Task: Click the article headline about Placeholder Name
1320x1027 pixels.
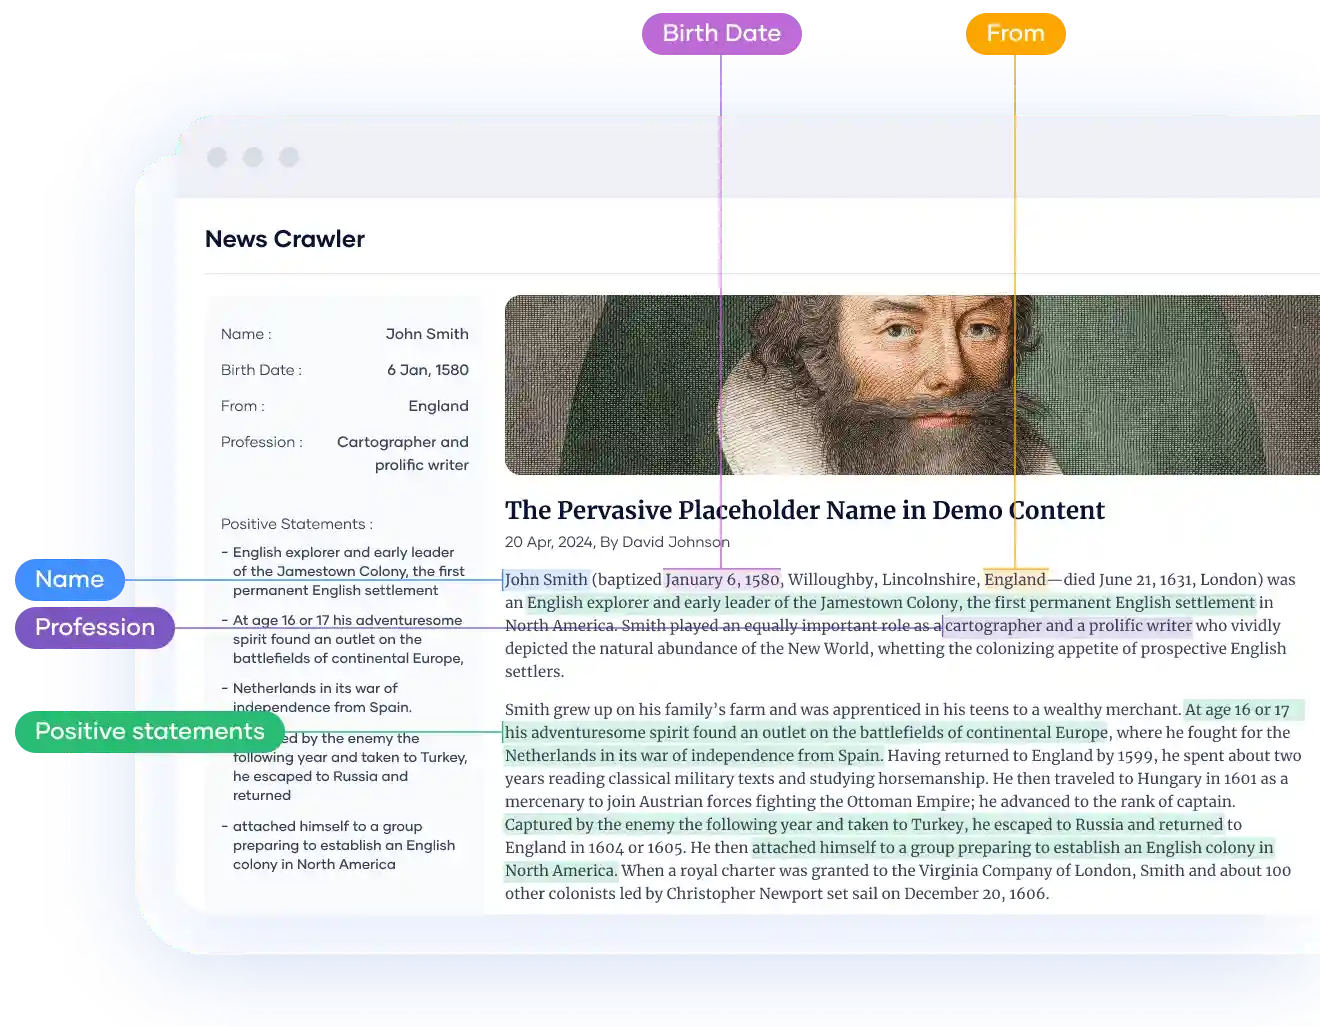Action: click(804, 510)
